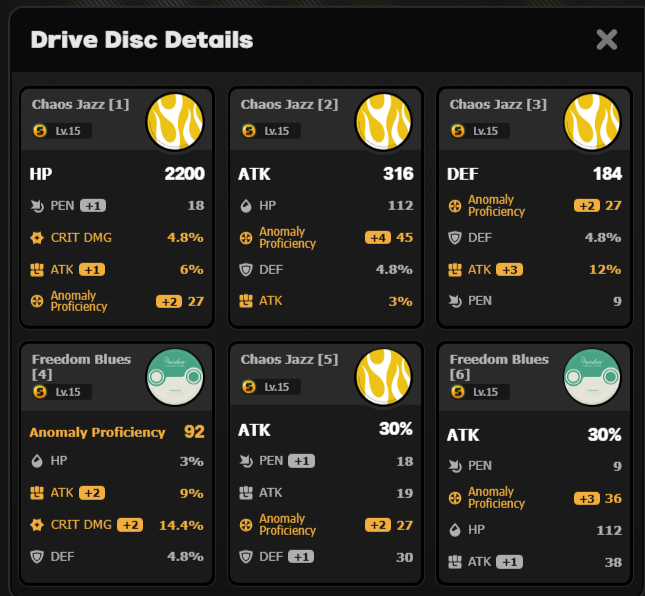645x596 pixels.
Task: Click the Freedom Blues [4] disc image
Action: [175, 377]
